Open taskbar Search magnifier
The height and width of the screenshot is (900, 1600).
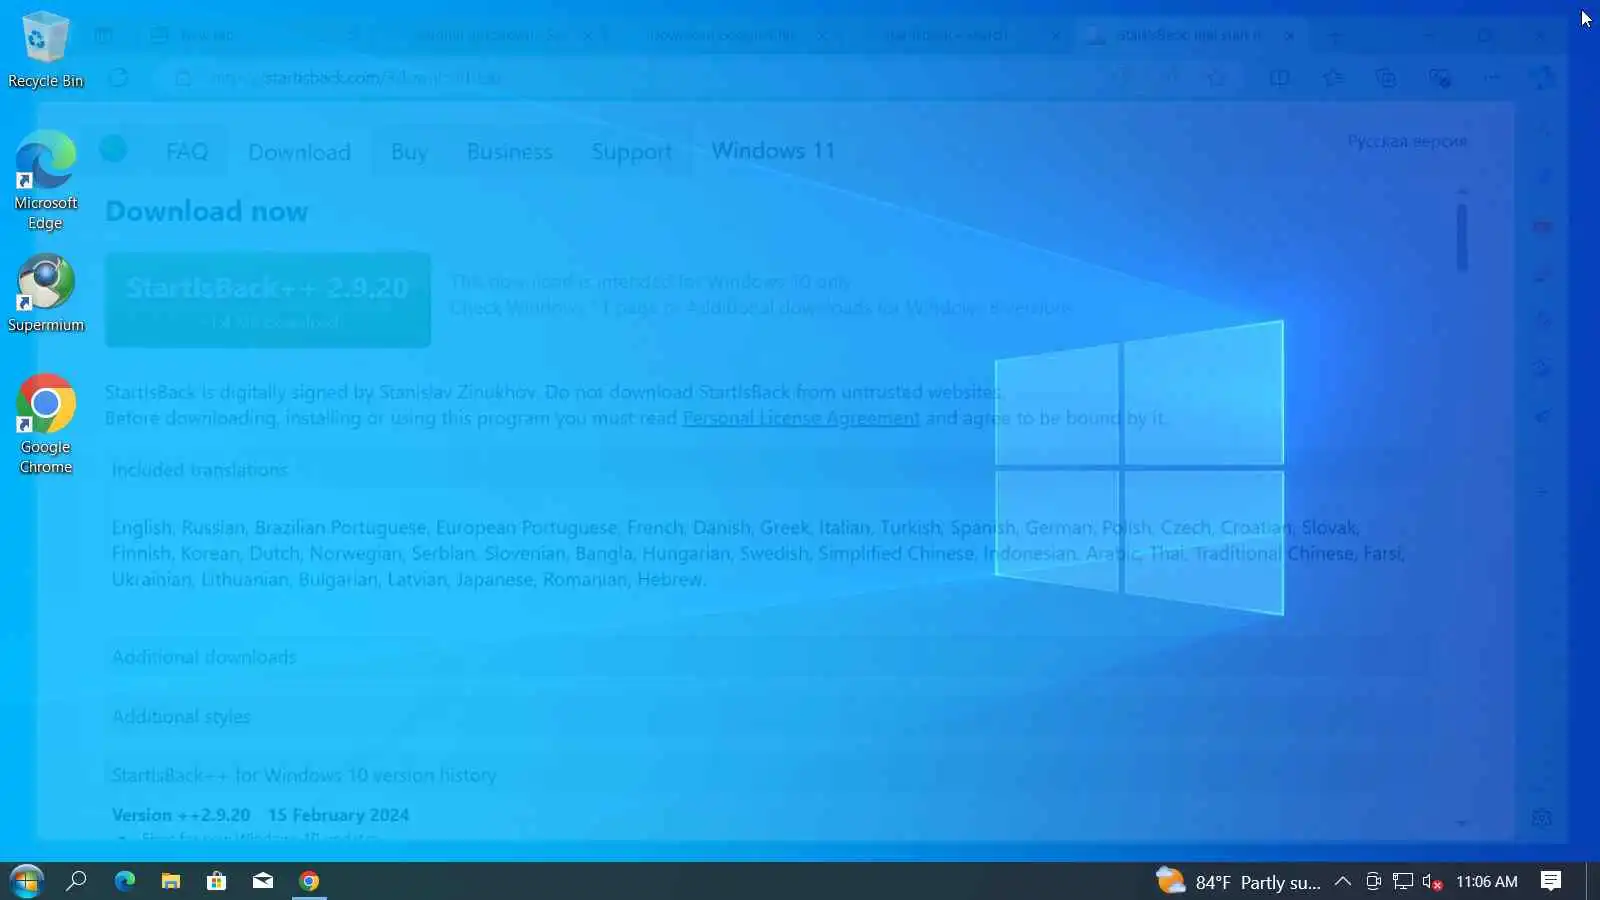click(x=76, y=881)
